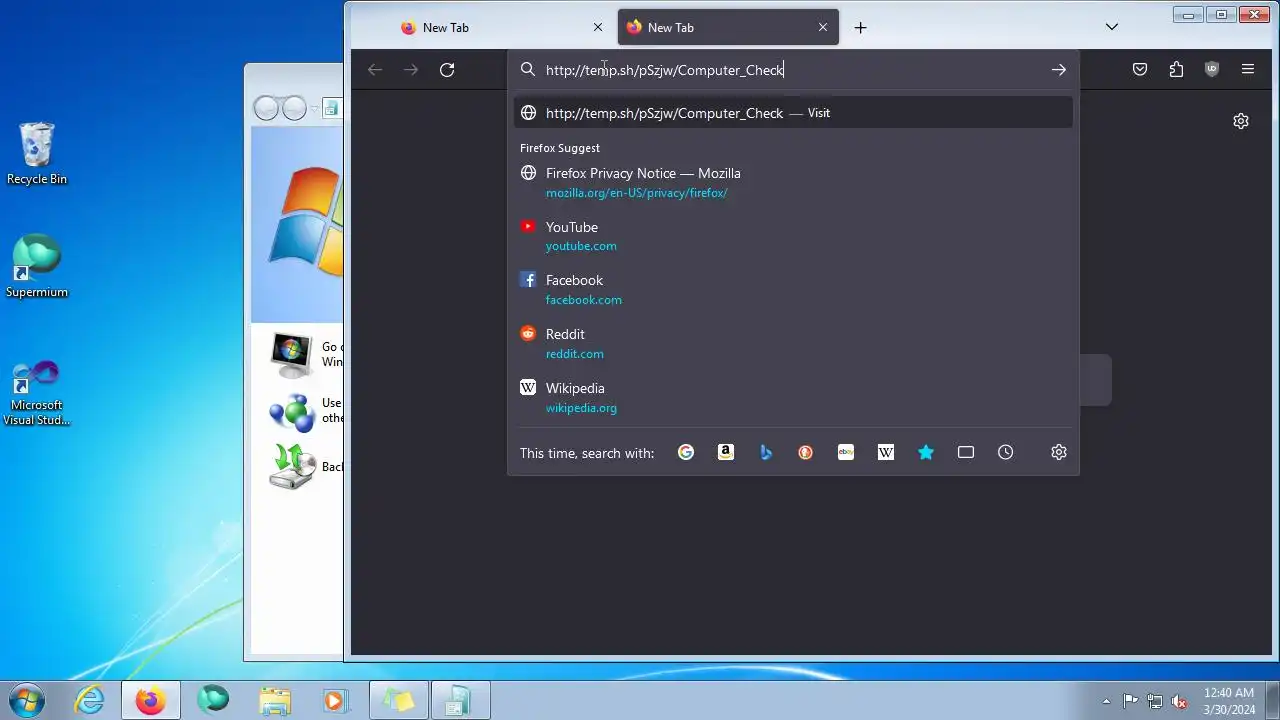Viewport: 1280px width, 720px height.
Task: Click forward button in background window
Action: click(x=294, y=108)
